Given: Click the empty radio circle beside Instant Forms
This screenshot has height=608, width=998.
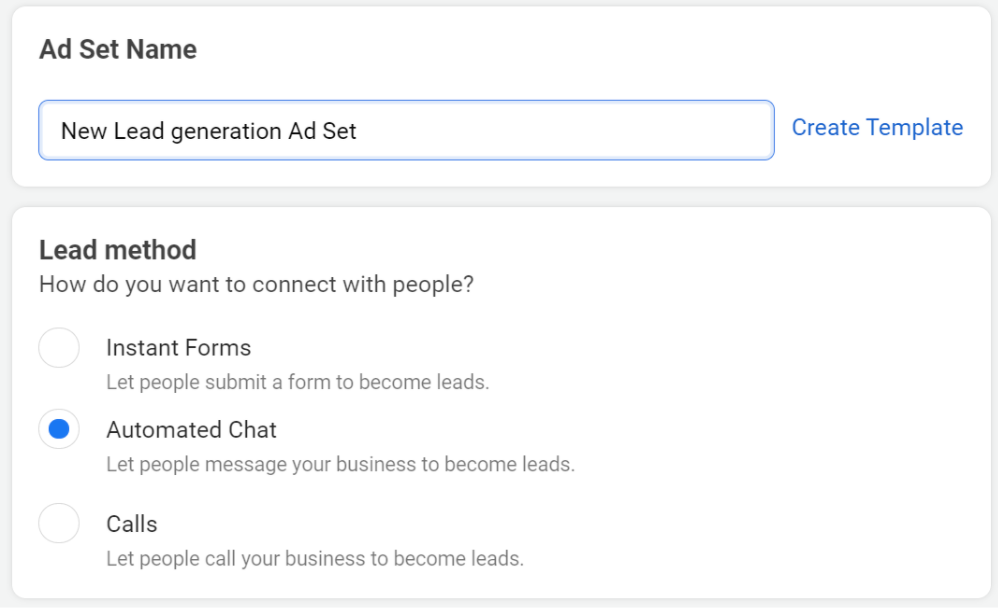Looking at the screenshot, I should tap(59, 347).
